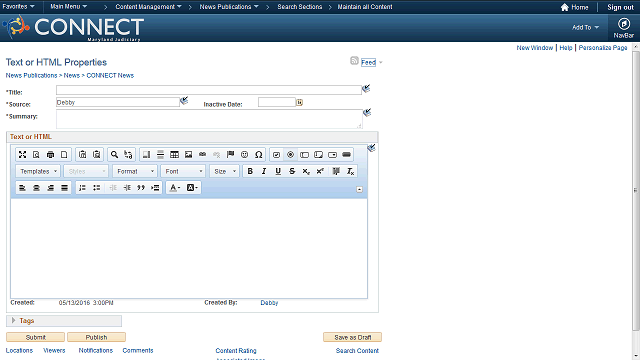
Task: Click the Anchor flag icon
Action: 230,155
